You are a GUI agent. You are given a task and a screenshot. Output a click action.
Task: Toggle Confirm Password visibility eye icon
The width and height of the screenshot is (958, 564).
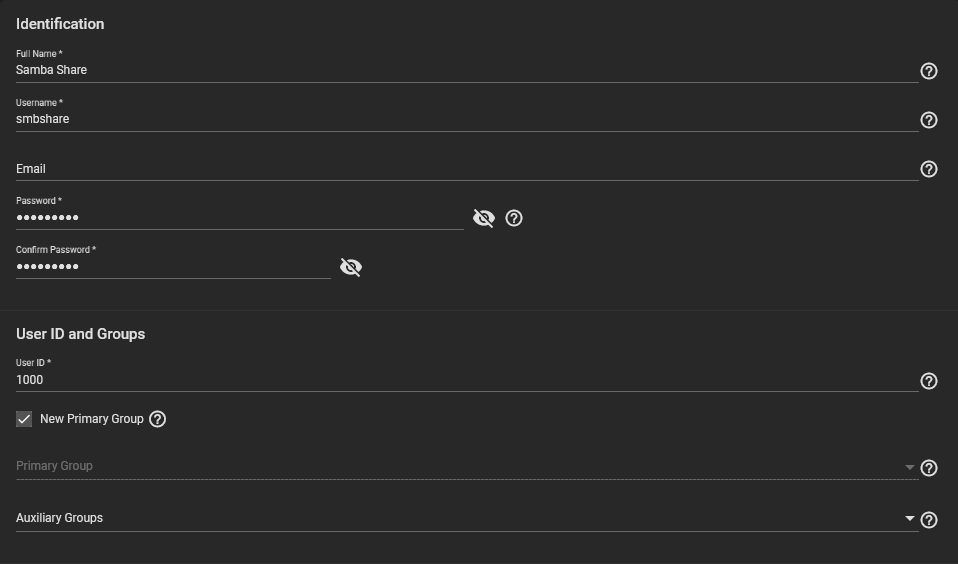[351, 267]
